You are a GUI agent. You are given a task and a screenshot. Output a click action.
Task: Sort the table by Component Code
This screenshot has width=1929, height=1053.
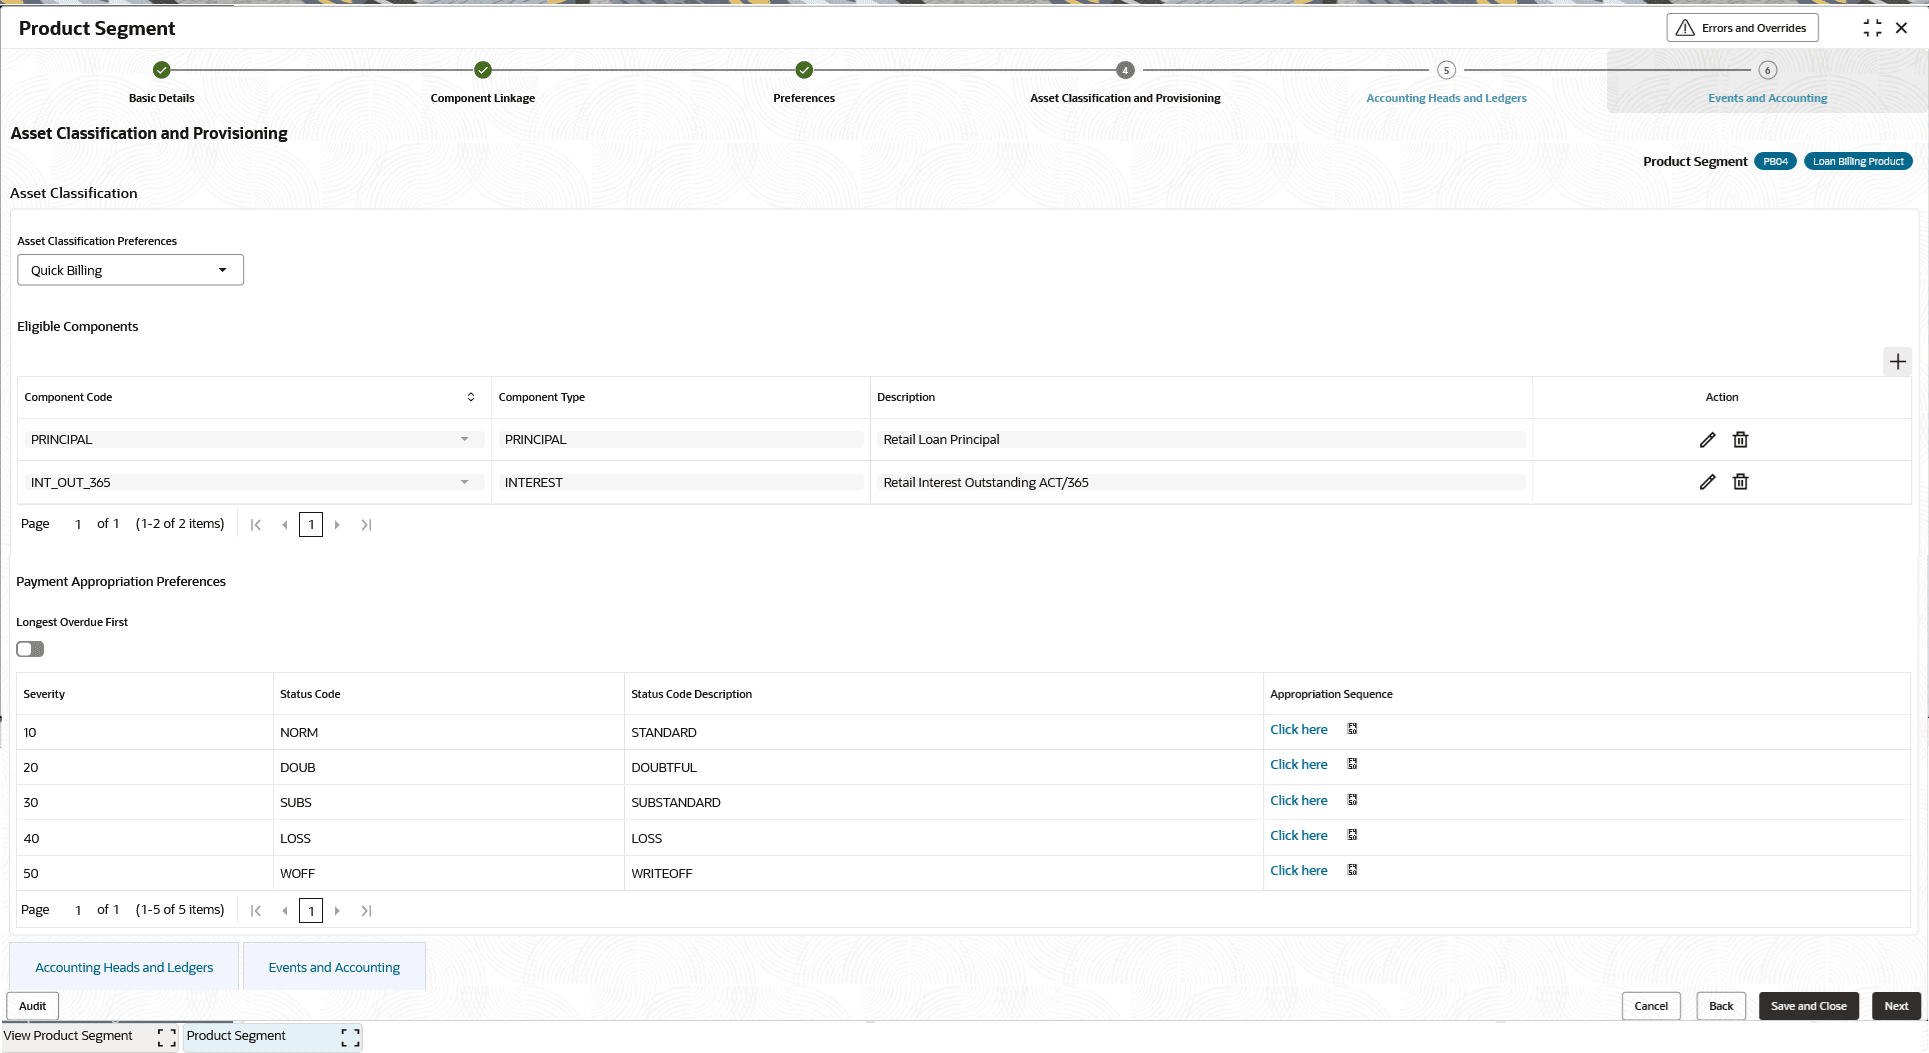(x=471, y=397)
